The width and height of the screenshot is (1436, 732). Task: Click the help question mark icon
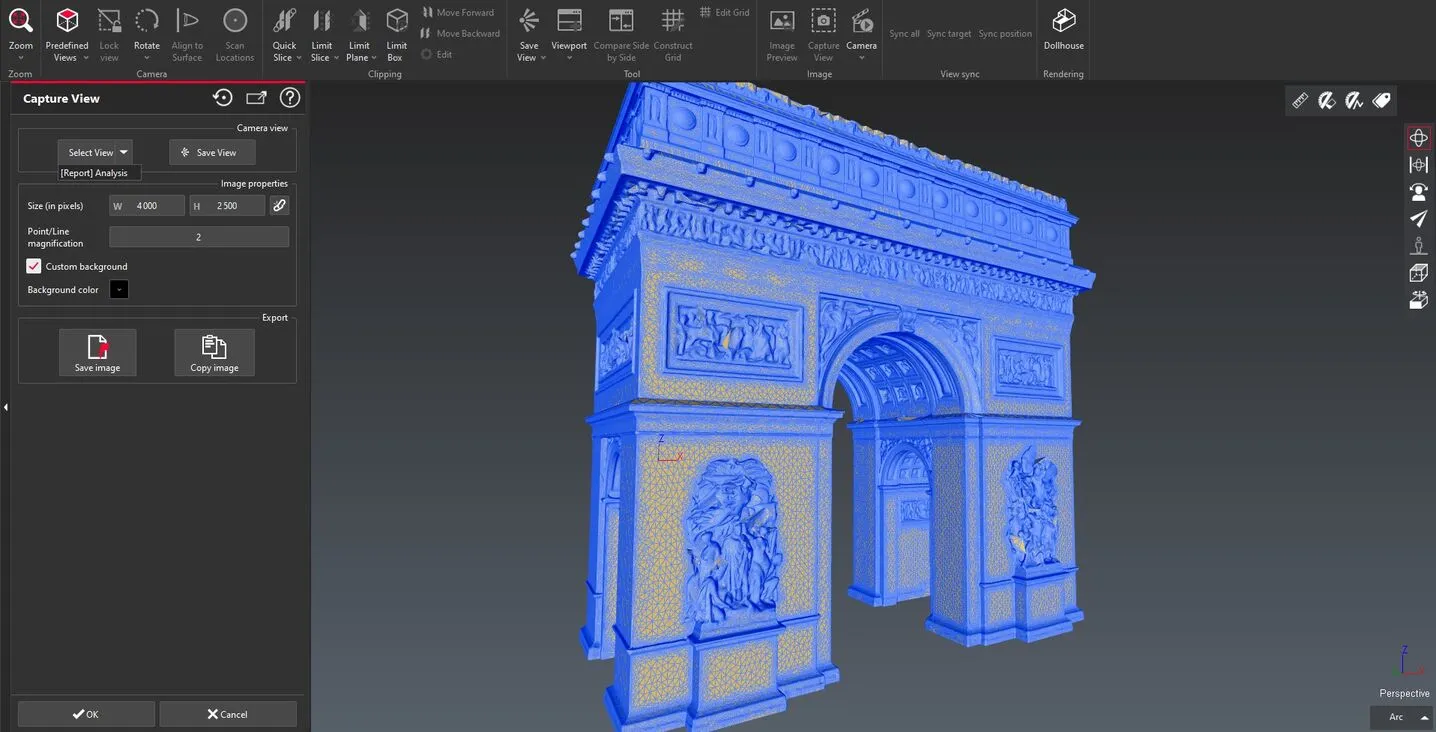click(x=289, y=98)
